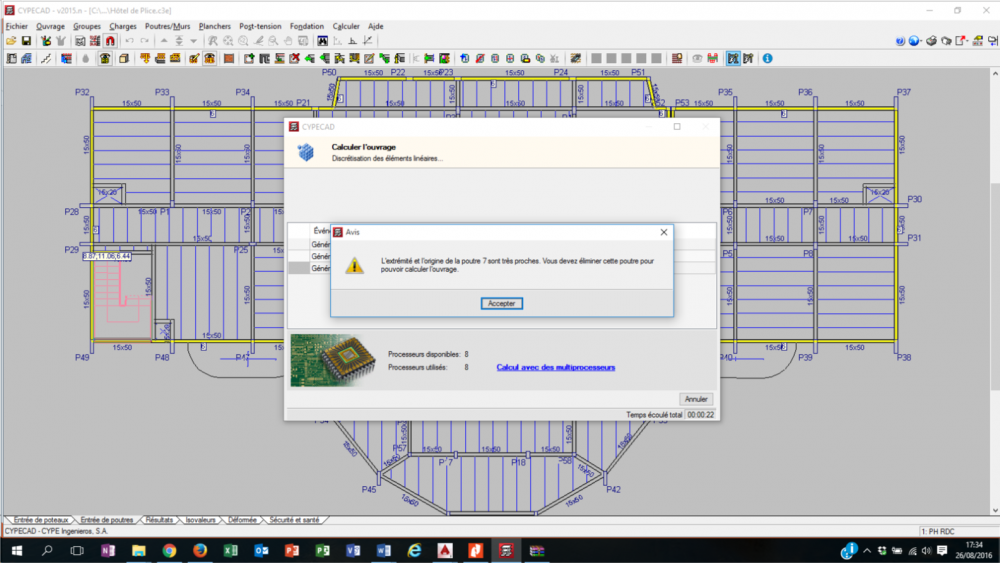Click the binoculars search icon
The image size is (1000, 563).
pos(323,41)
